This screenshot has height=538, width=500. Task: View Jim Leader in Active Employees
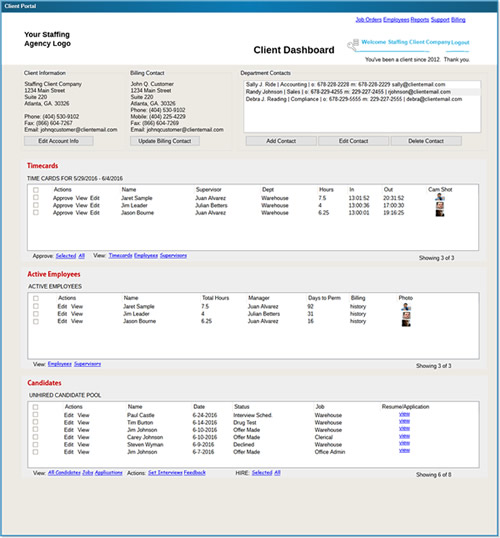77,314
